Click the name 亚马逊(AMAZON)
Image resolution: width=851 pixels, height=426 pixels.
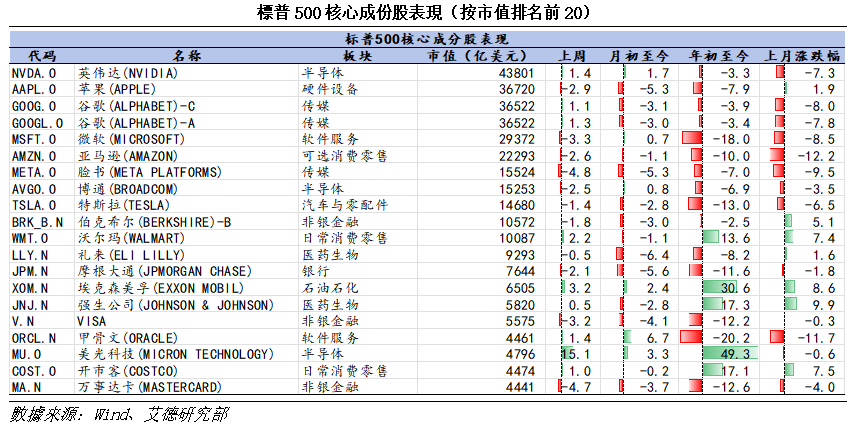click(128, 156)
